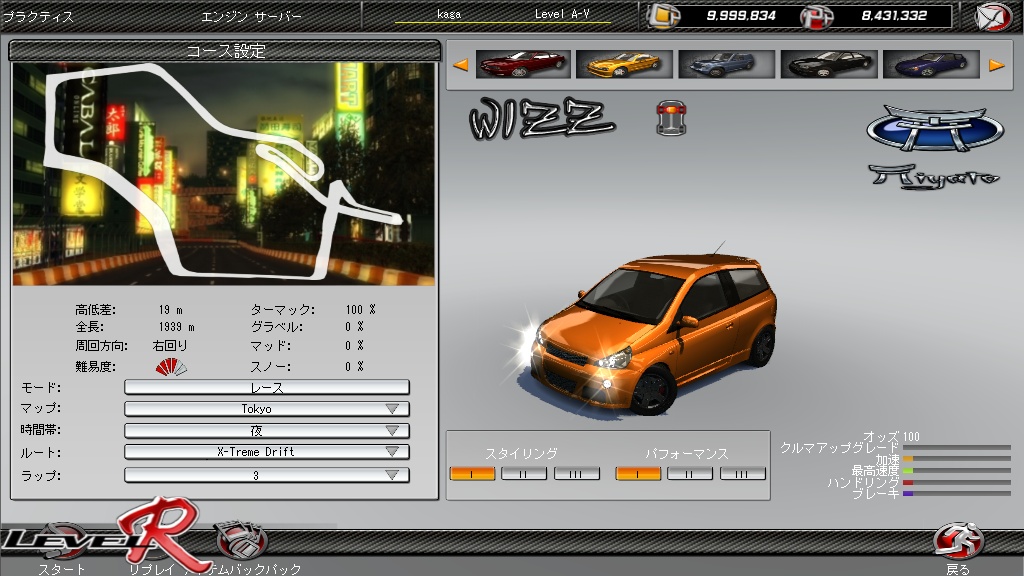
Task: Select the steel-blue hatchback thumbnail
Action: (726, 64)
